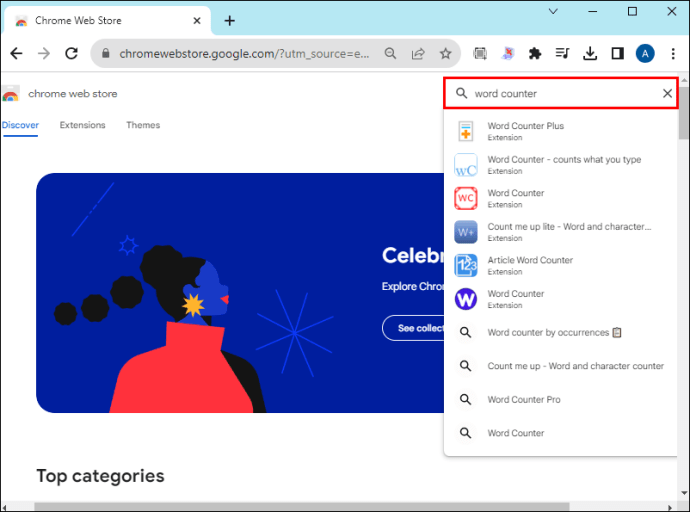
Task: Select the last 'Word Counter' search suggestion
Action: click(561, 433)
